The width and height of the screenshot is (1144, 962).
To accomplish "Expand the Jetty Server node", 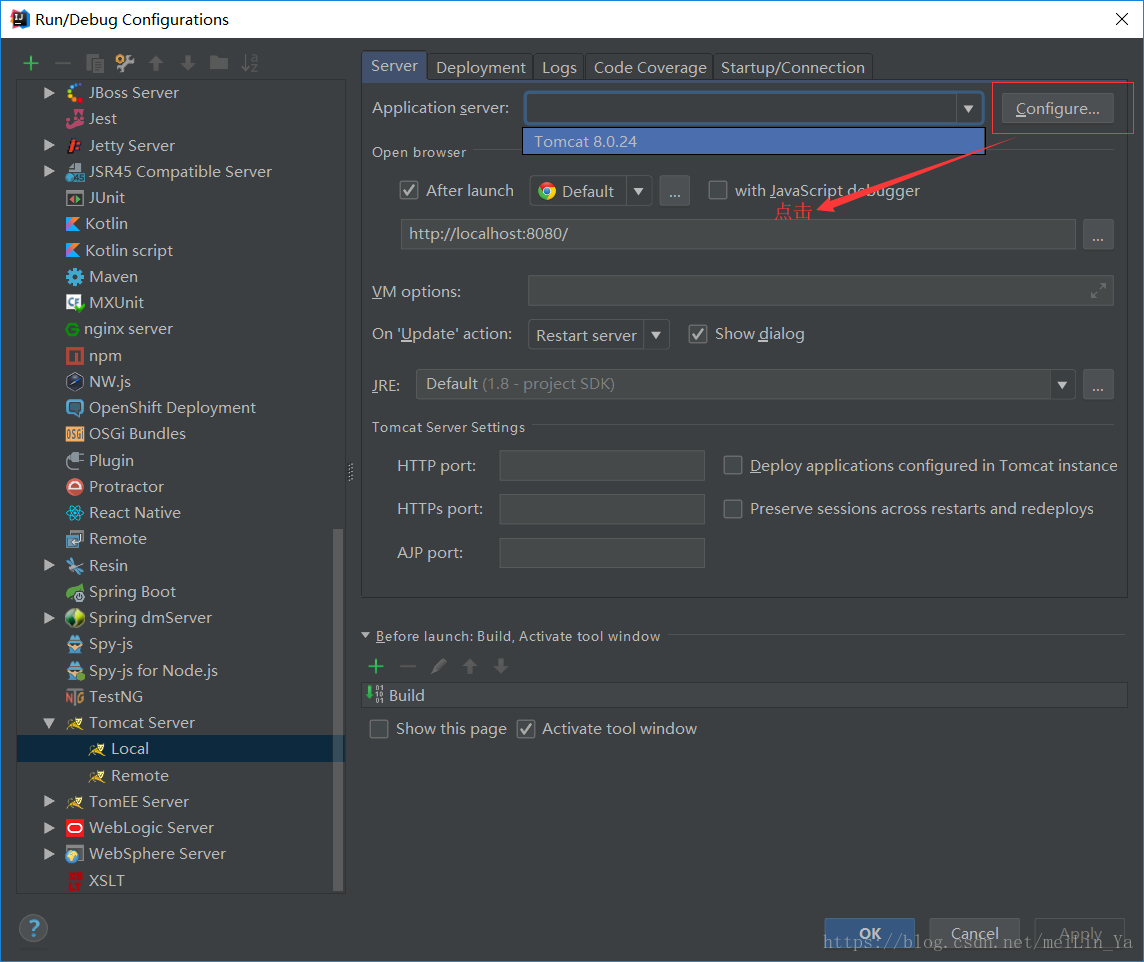I will point(49,145).
